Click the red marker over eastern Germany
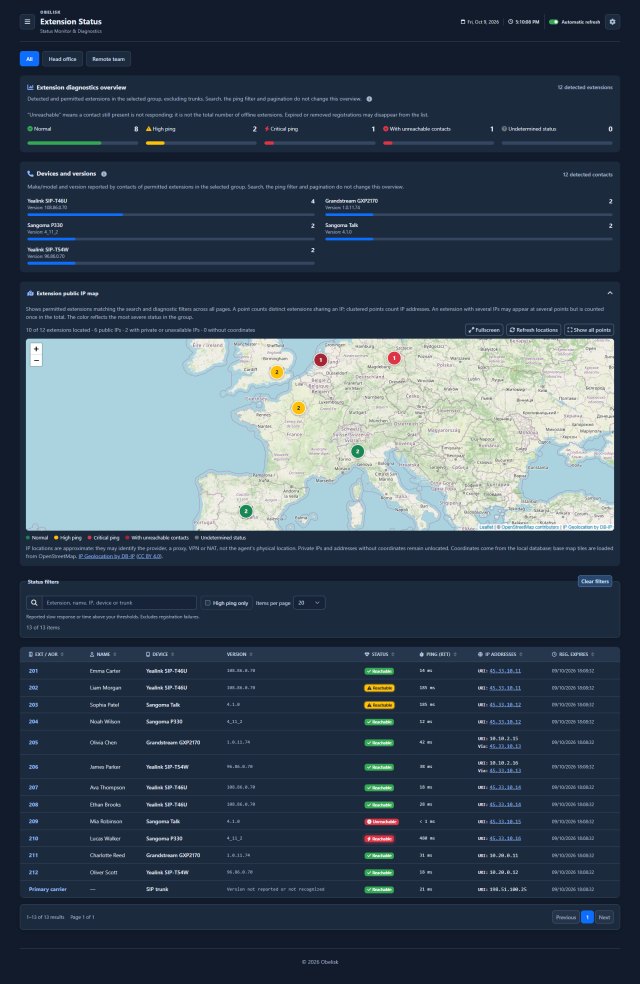The image size is (640, 984). coord(394,358)
